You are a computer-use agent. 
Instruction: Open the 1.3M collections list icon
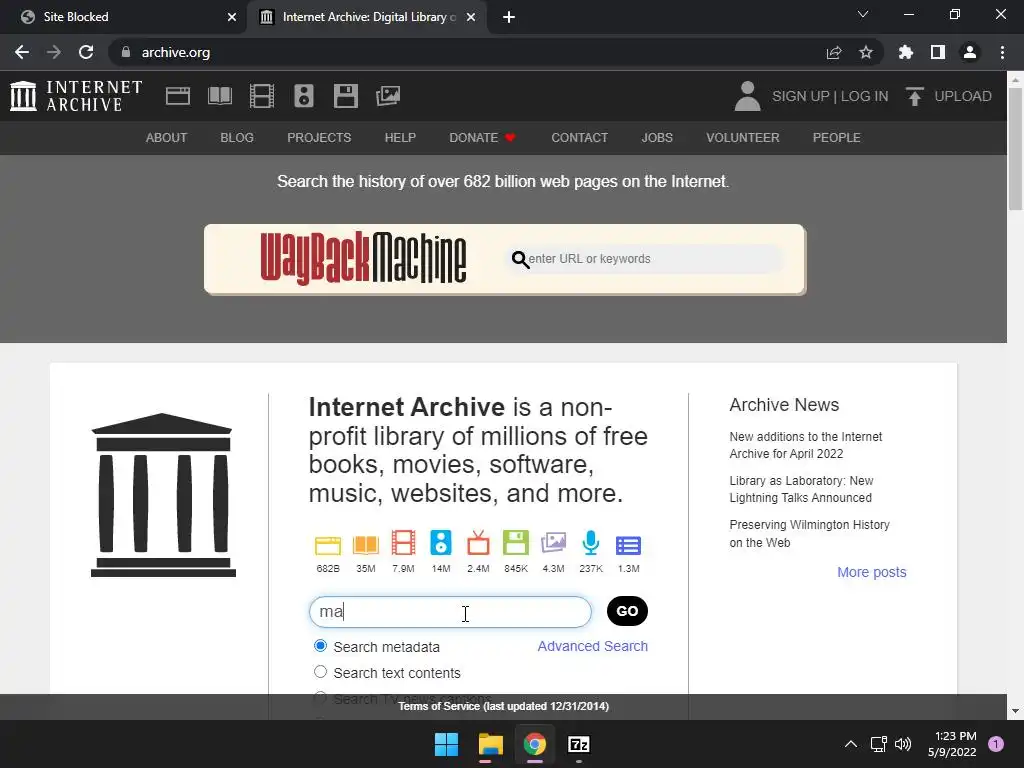pyautogui.click(x=628, y=545)
